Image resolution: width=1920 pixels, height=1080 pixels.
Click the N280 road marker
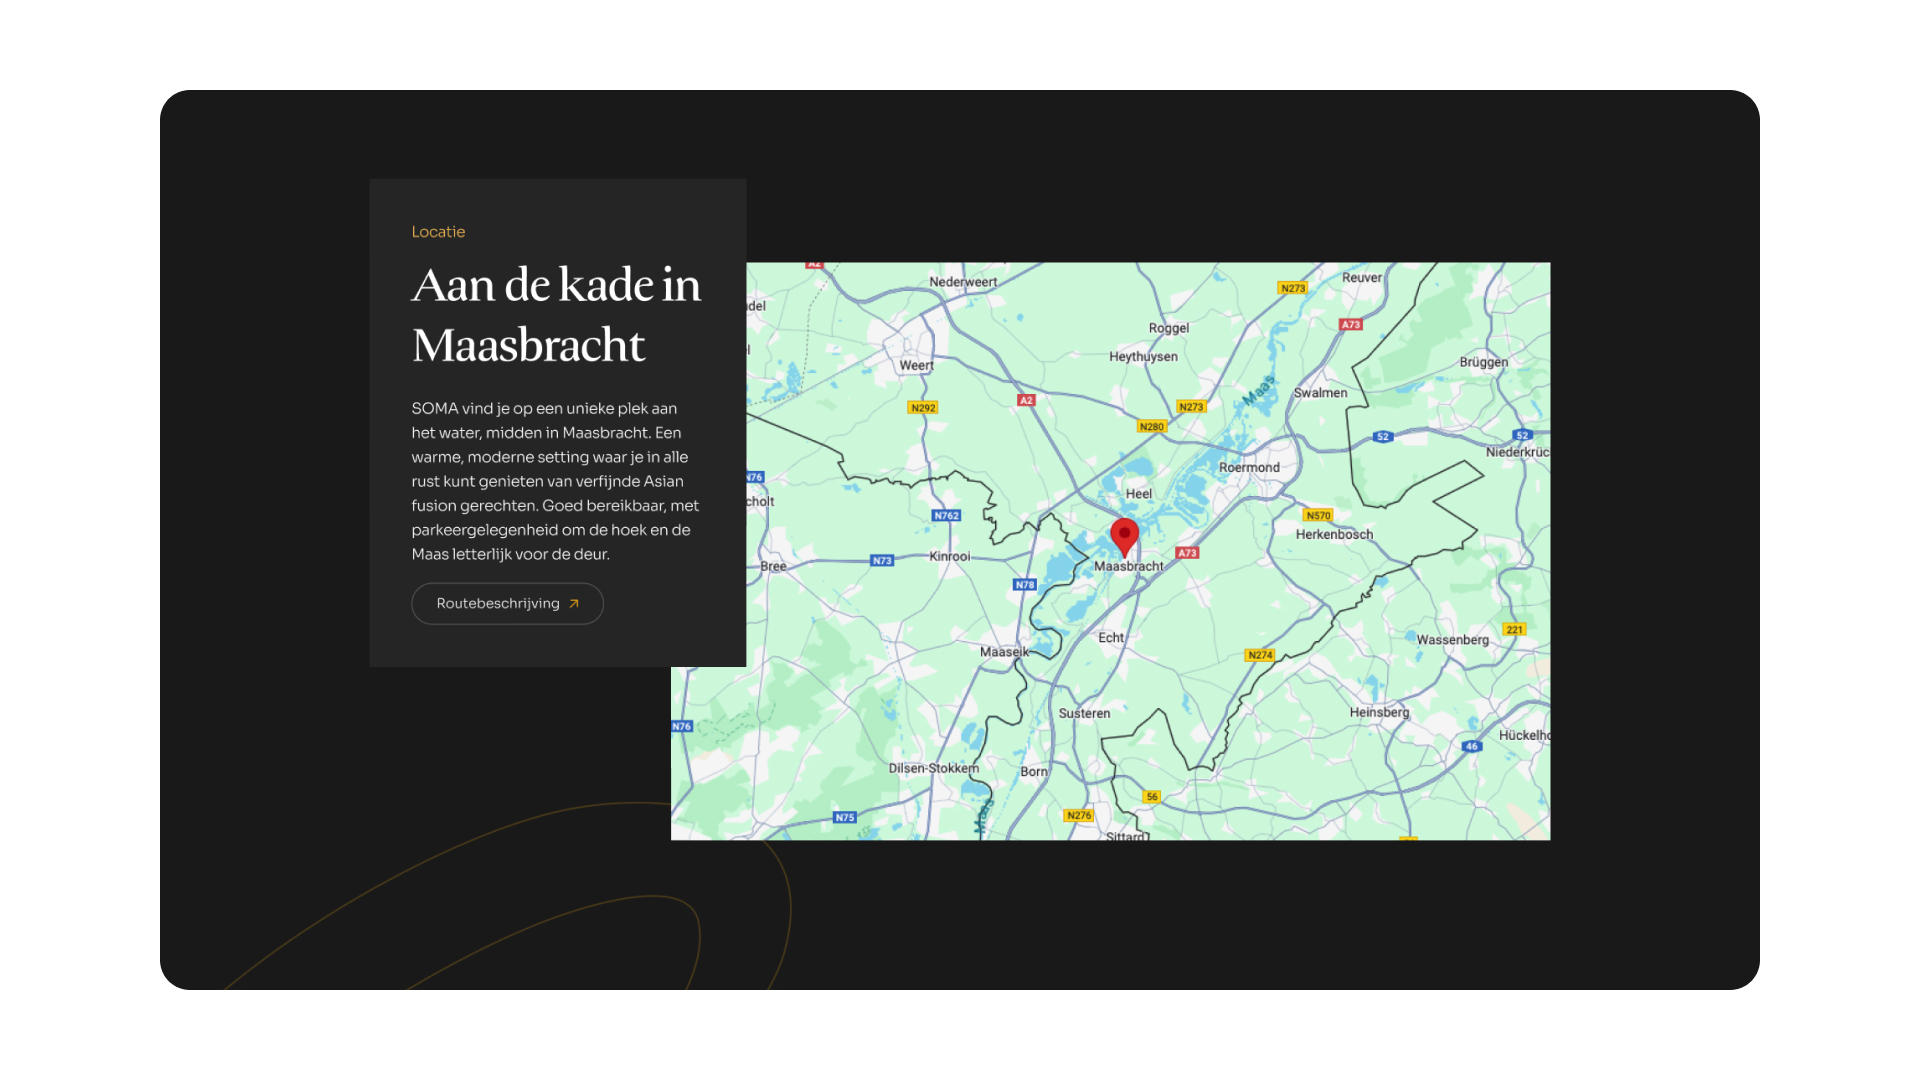[1152, 427]
